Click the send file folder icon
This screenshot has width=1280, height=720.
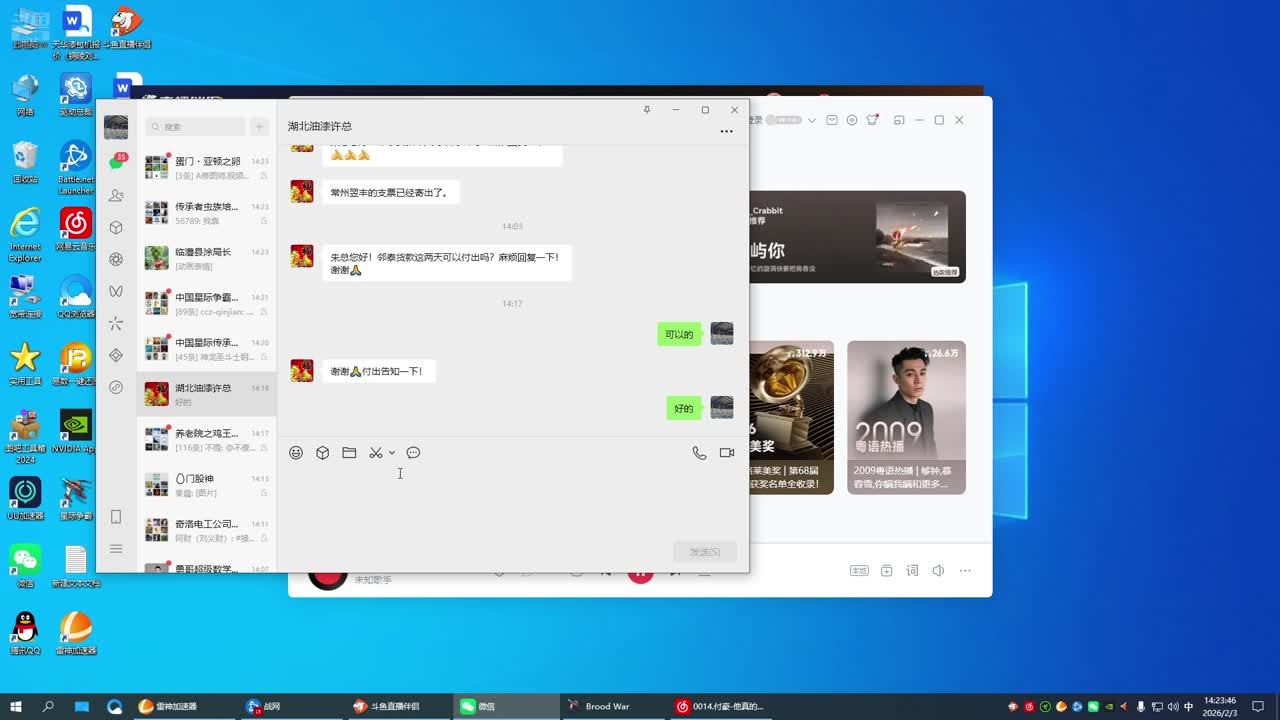click(x=349, y=453)
